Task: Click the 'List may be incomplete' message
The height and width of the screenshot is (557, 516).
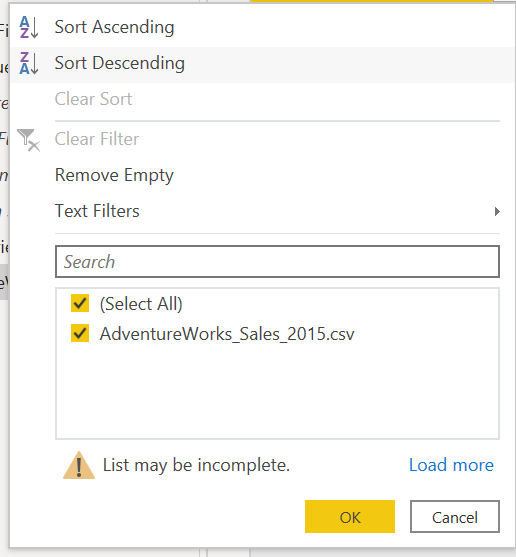Action: click(x=196, y=465)
